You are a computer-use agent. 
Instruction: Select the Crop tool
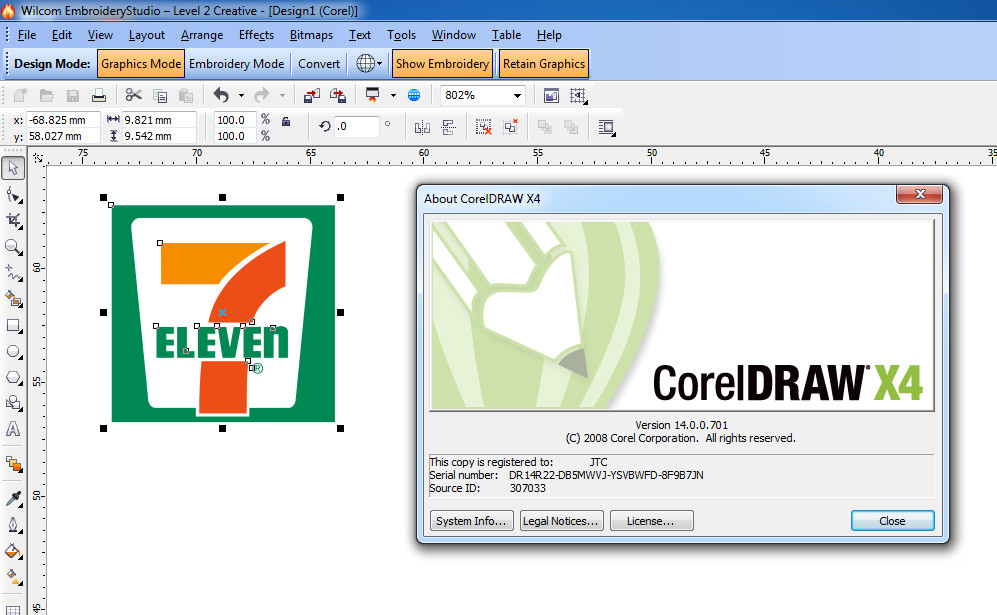(x=13, y=221)
